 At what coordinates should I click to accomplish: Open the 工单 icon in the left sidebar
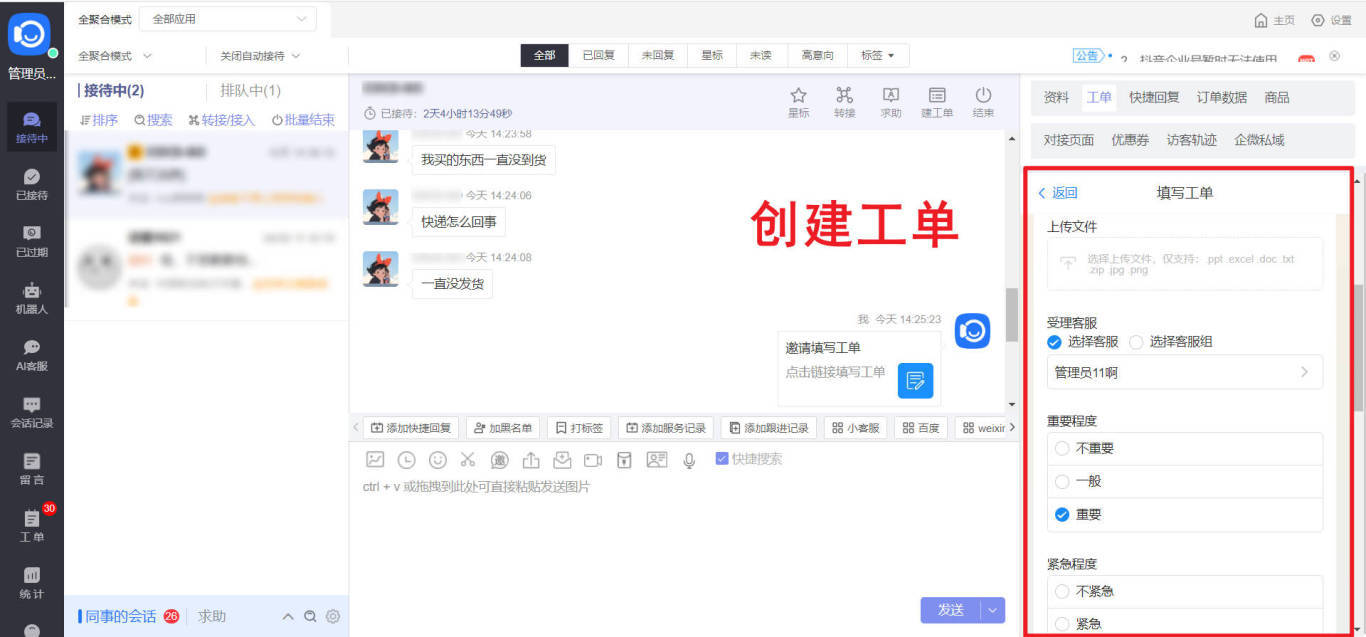[31, 523]
